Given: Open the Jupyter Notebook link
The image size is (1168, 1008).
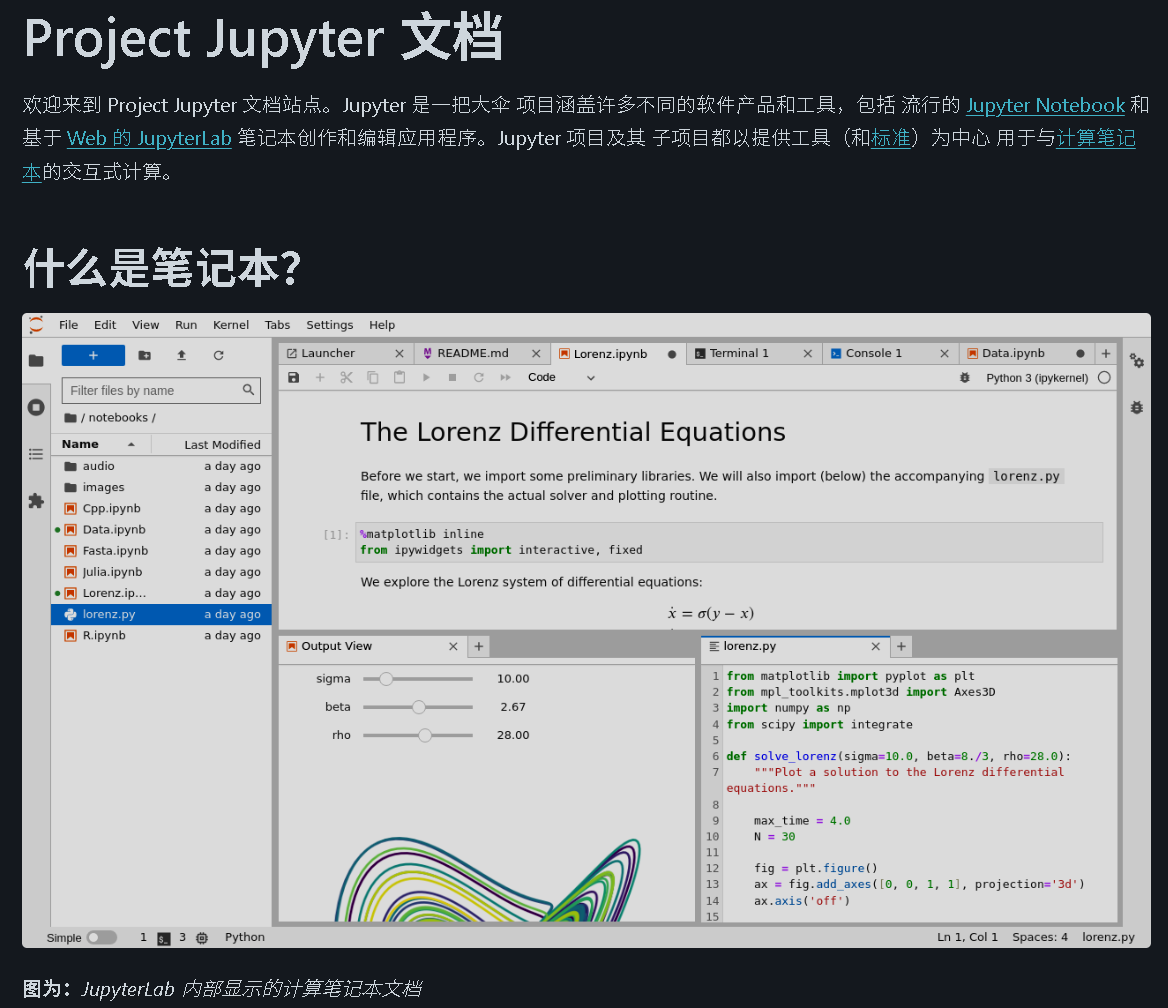Looking at the screenshot, I should pyautogui.click(x=1045, y=105).
